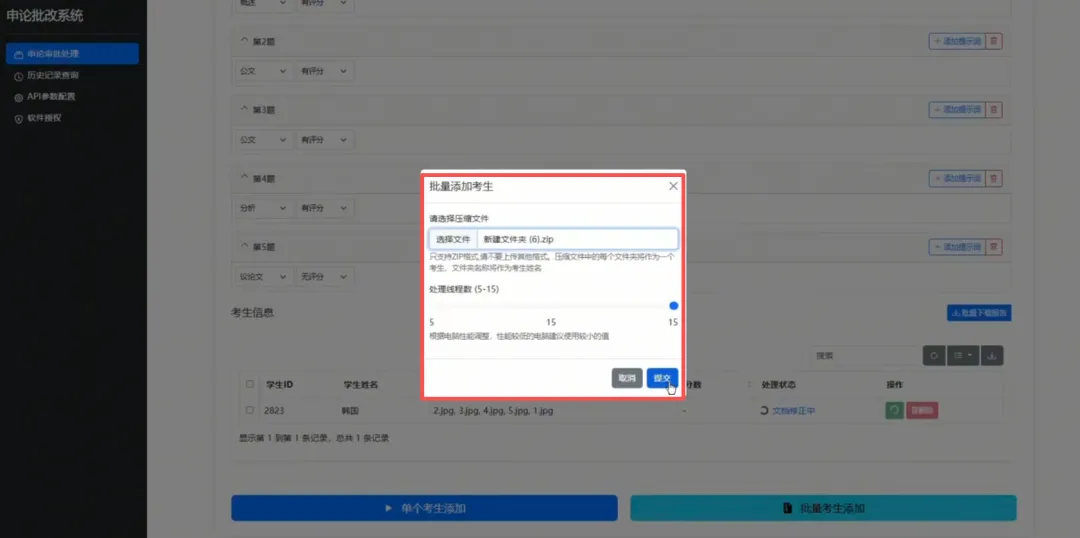Click the red delete button for student 2823
This screenshot has width=1080, height=538.
coord(922,411)
